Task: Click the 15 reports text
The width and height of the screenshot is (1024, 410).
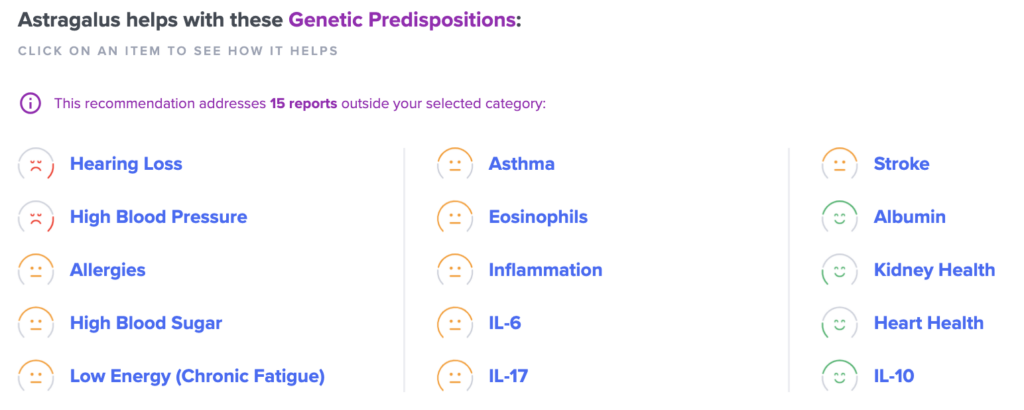Action: 304,104
